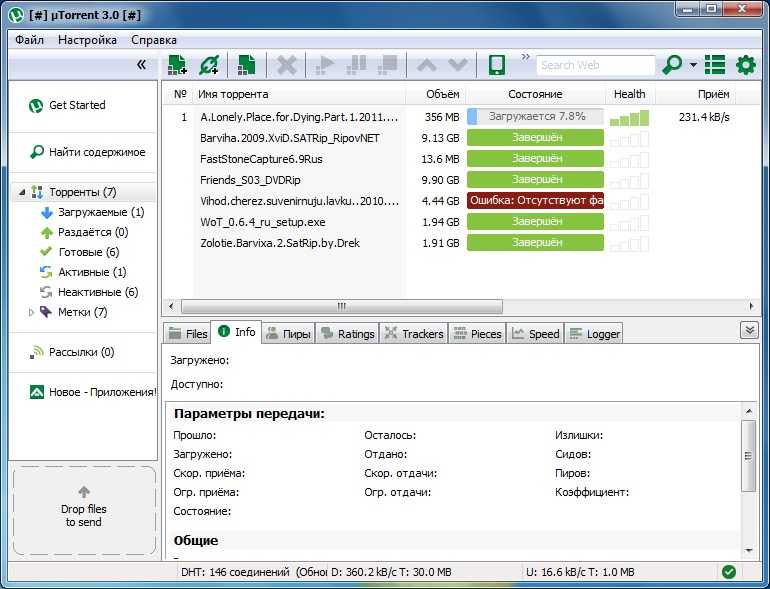The image size is (770, 589).
Task: Expand the hidden toolbar overflow chevron
Action: (x=526, y=56)
